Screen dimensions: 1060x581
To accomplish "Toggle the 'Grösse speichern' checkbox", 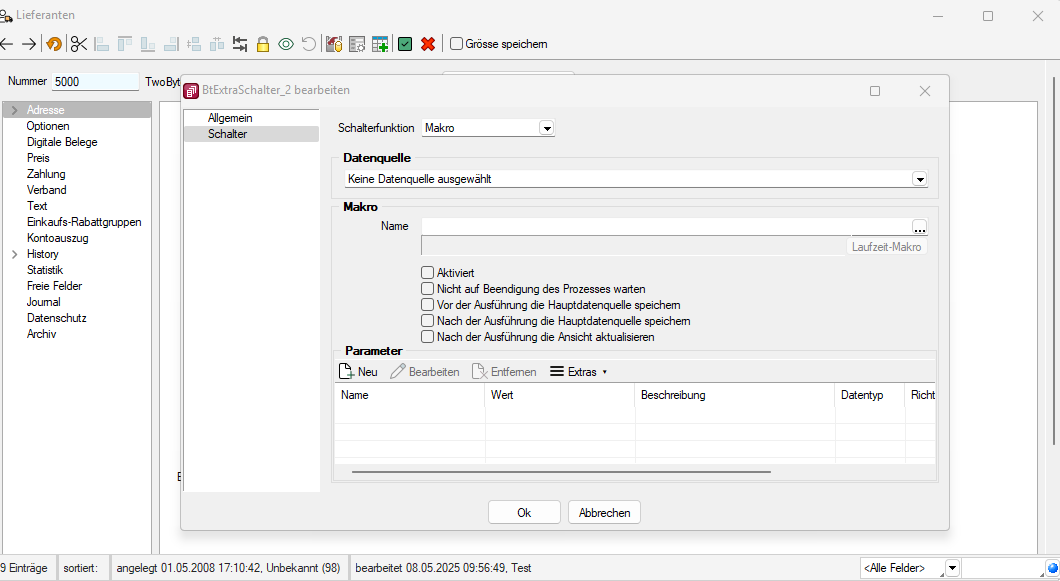I will 457,44.
